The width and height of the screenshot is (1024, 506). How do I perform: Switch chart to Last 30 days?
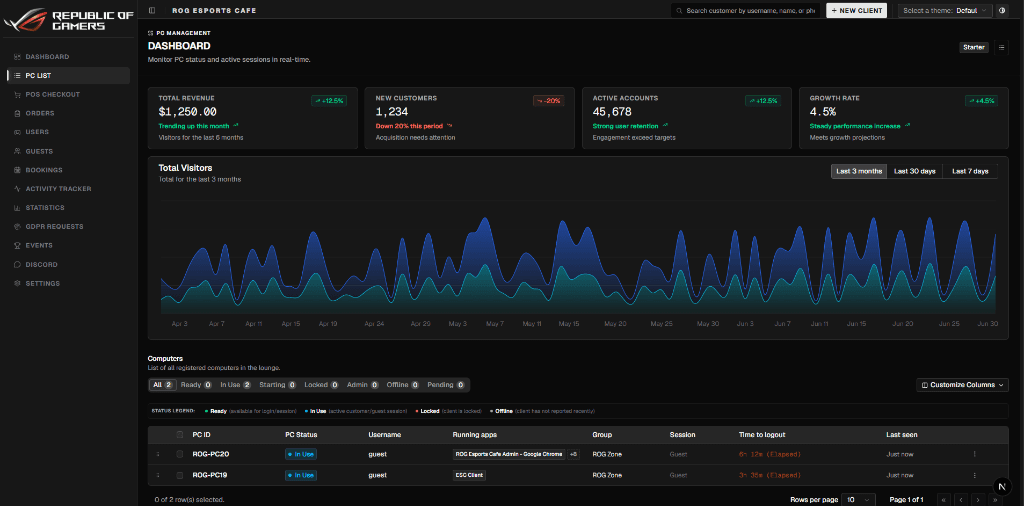914,171
